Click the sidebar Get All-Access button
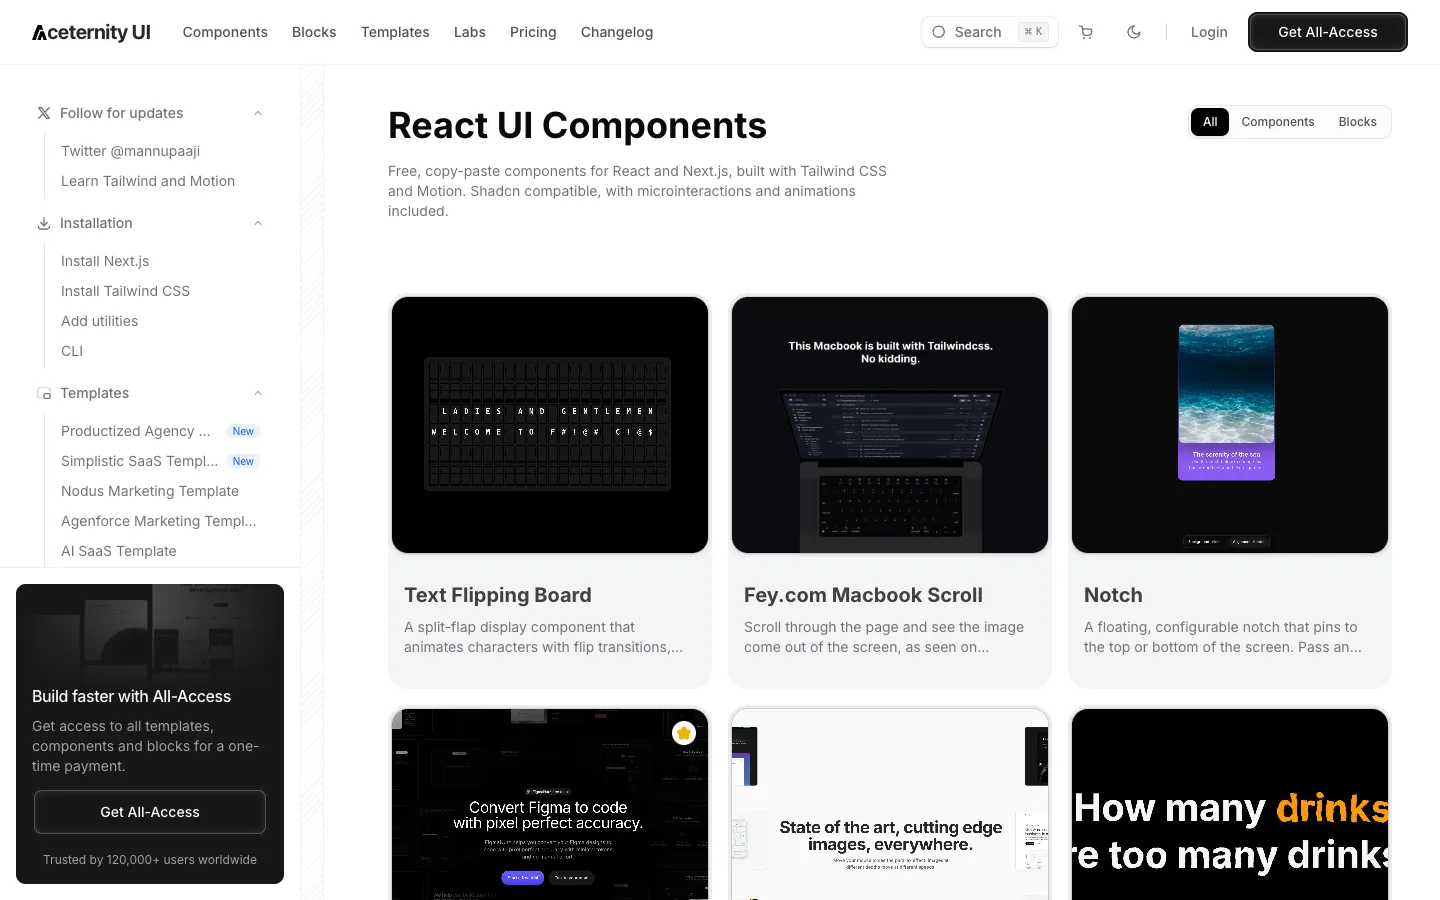Image resolution: width=1440 pixels, height=900 pixels. tap(150, 812)
